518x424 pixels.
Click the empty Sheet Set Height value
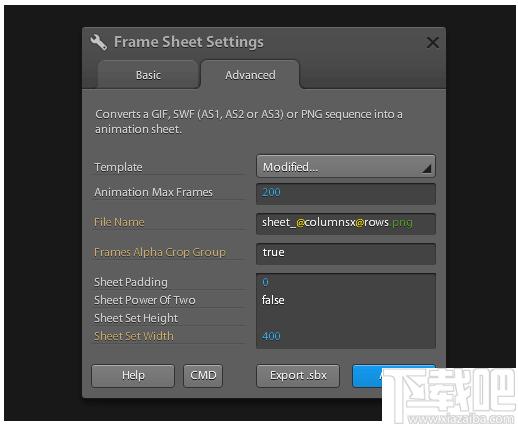(346, 318)
